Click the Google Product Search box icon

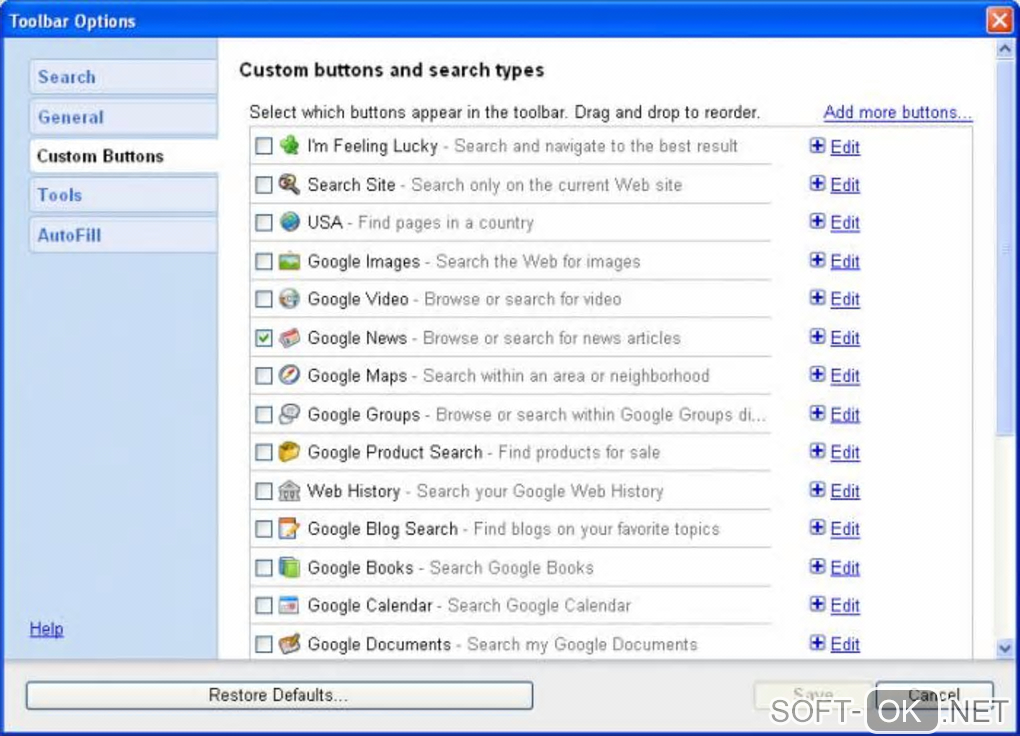pos(289,452)
